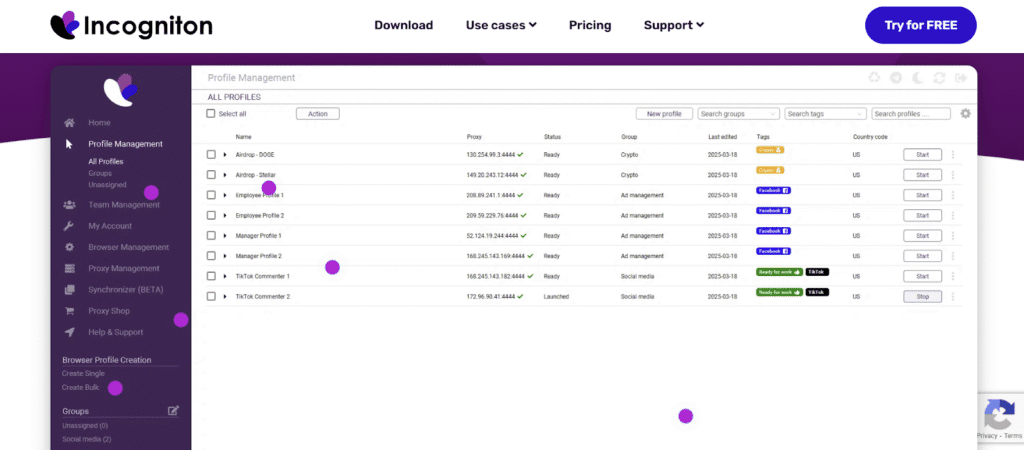The height and width of the screenshot is (450, 1024).
Task: Click the logout icon in header
Action: coord(962,78)
